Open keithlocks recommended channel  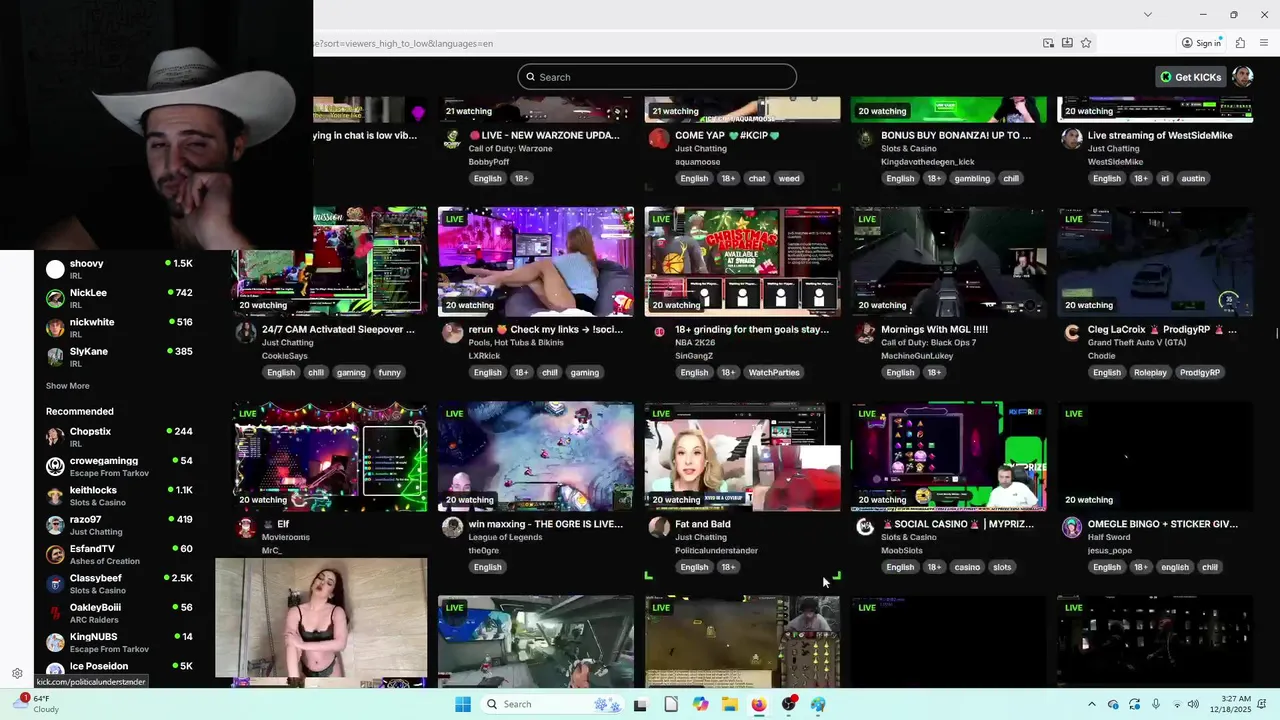coord(119,496)
